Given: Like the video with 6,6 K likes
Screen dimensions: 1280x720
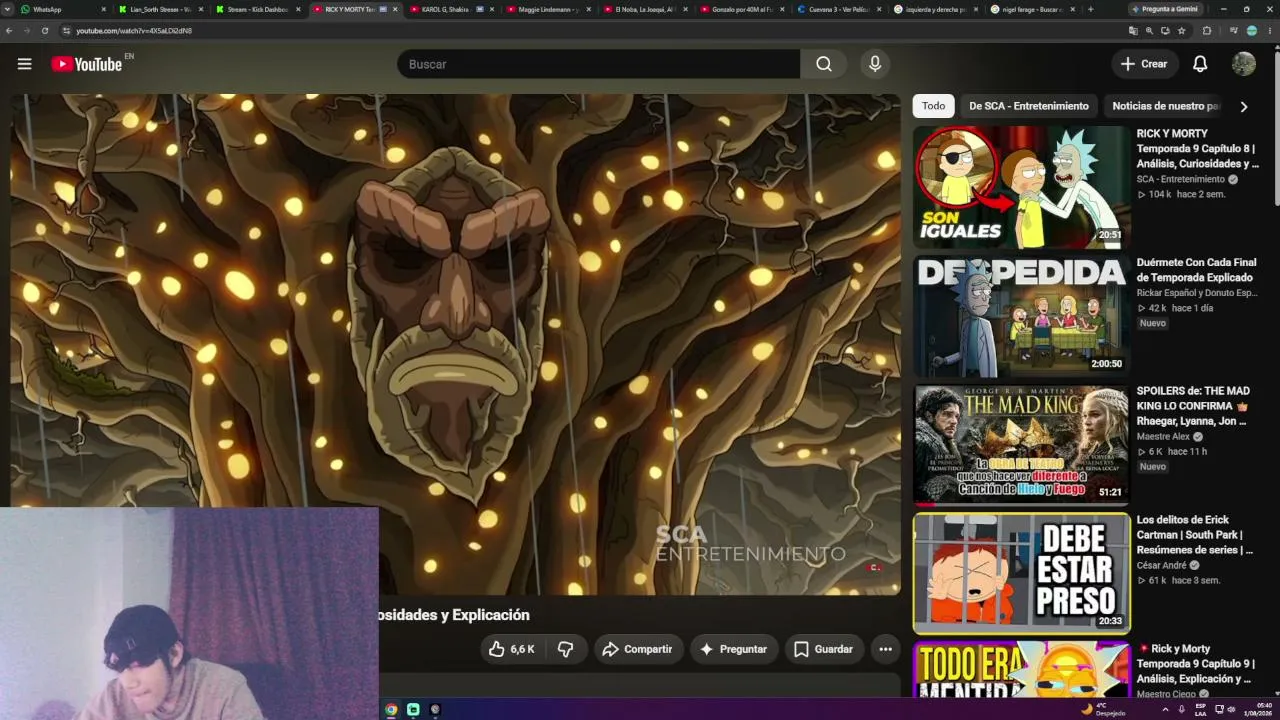Looking at the screenshot, I should (x=511, y=649).
